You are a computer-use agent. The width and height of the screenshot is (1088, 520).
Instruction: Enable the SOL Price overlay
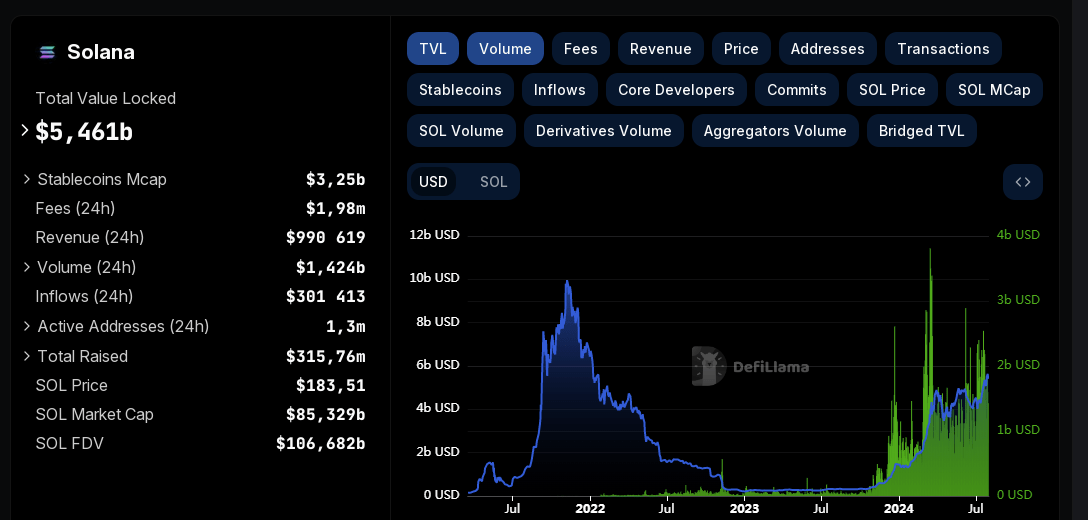(x=891, y=90)
